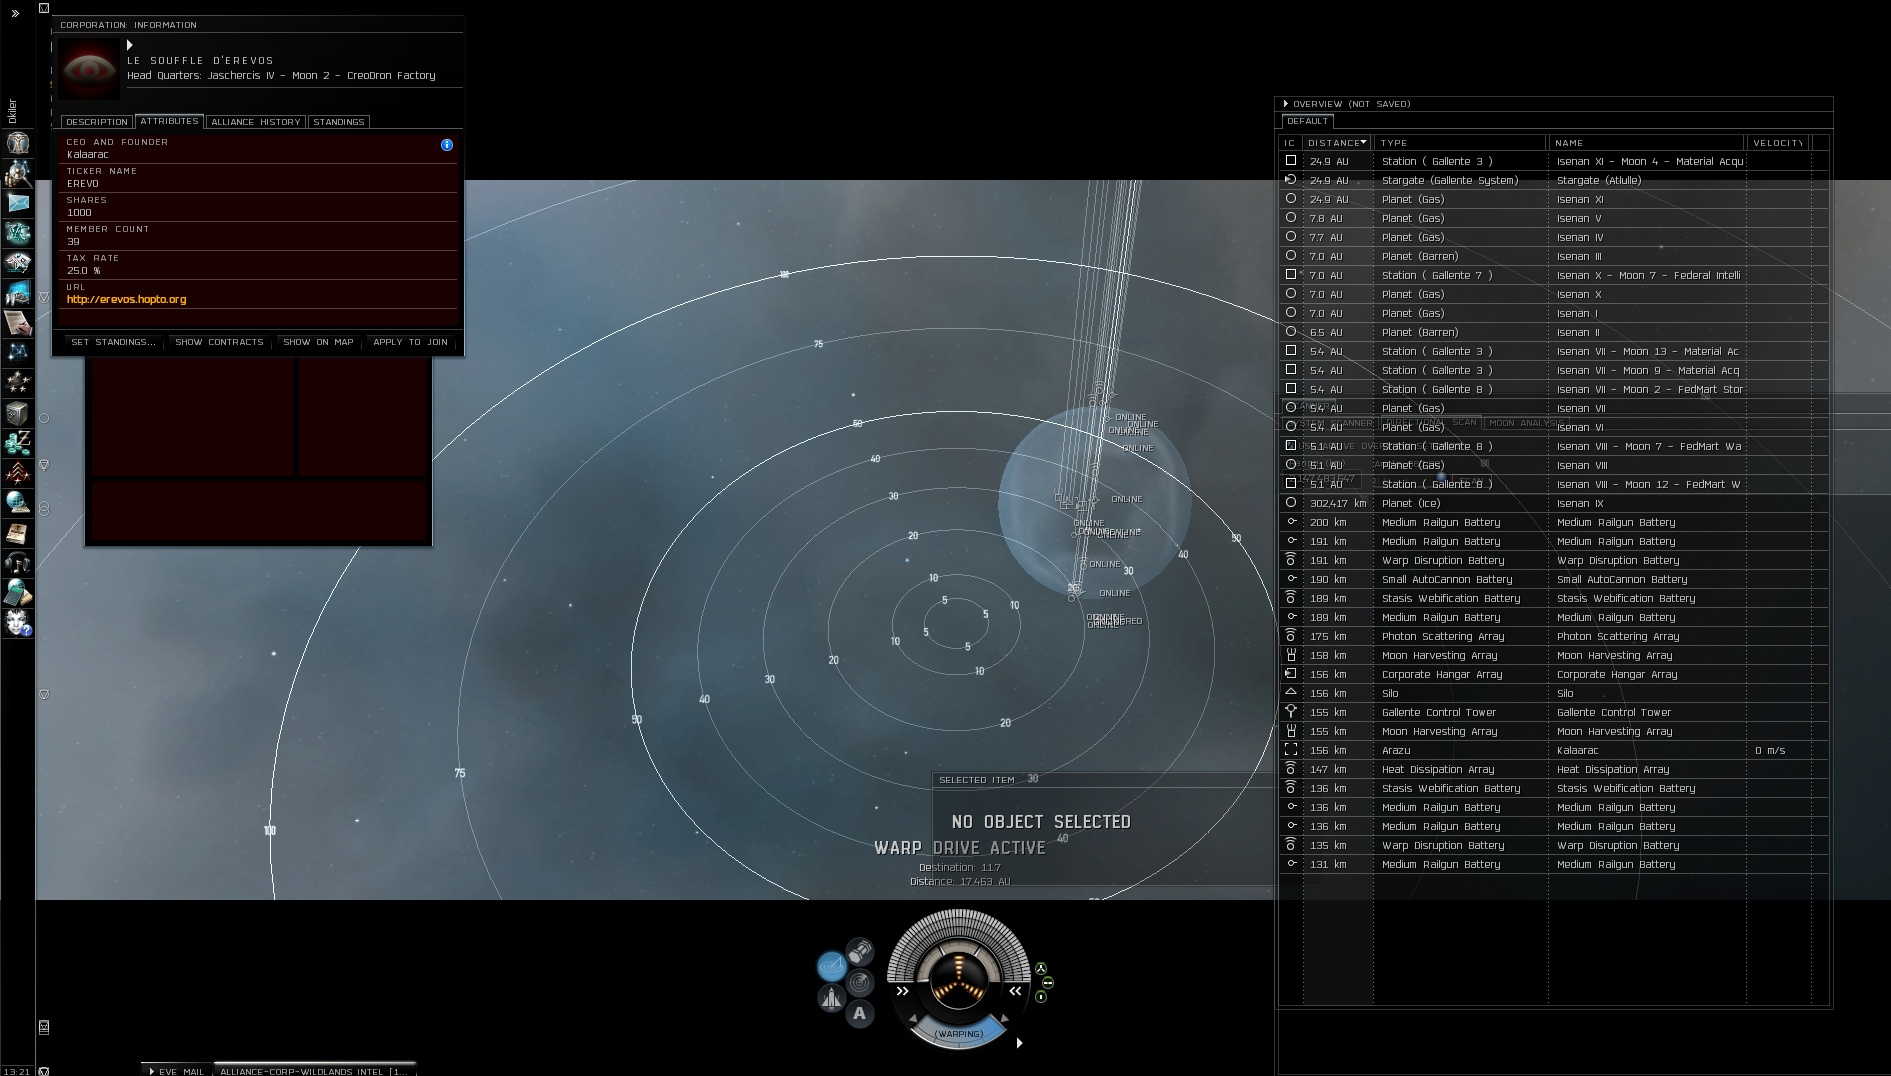Image resolution: width=1891 pixels, height=1076 pixels.
Task: Open the Jukebox headphones icon
Action: [x=17, y=563]
